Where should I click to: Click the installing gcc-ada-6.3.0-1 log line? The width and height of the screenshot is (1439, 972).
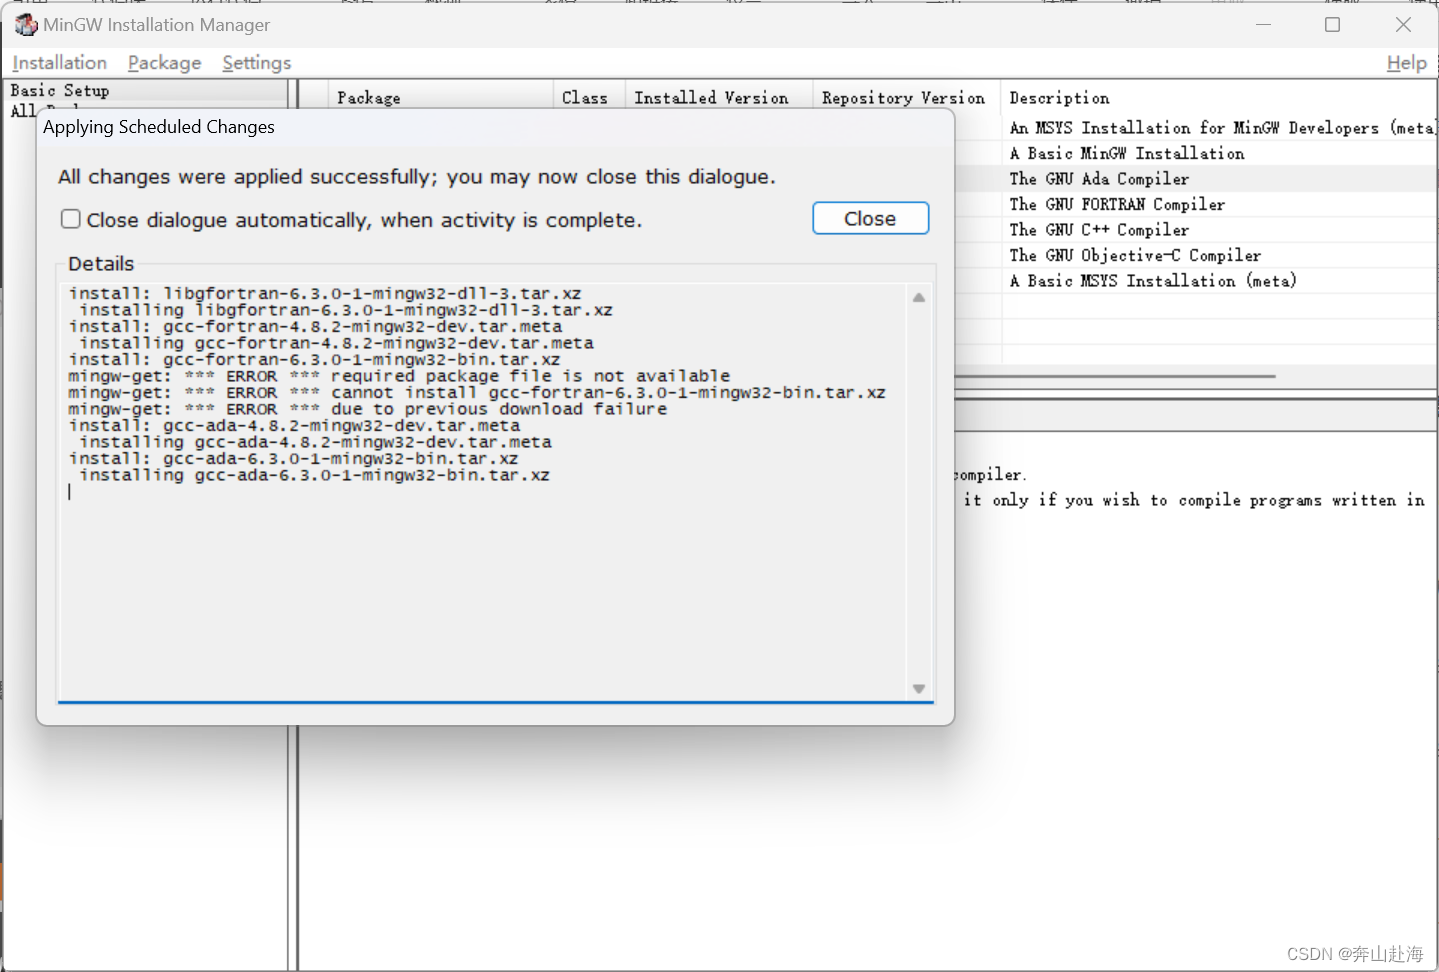click(314, 475)
